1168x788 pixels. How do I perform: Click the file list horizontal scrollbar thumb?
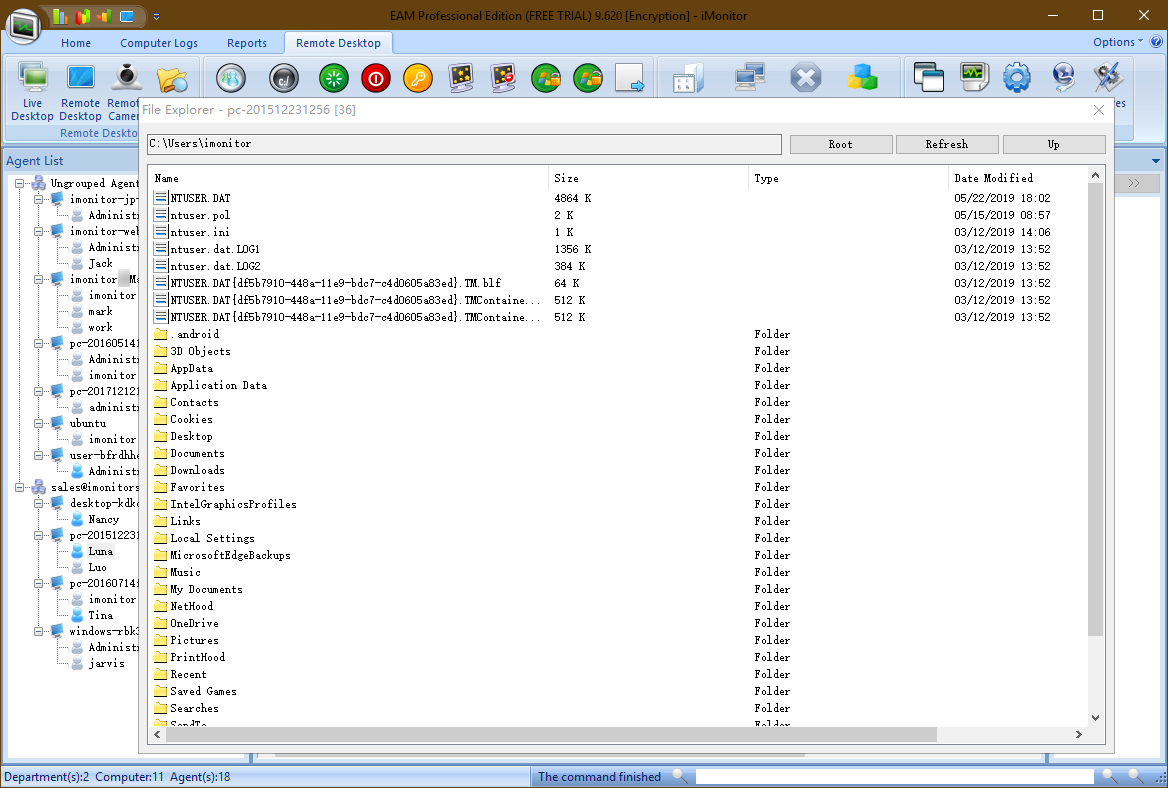coord(550,734)
